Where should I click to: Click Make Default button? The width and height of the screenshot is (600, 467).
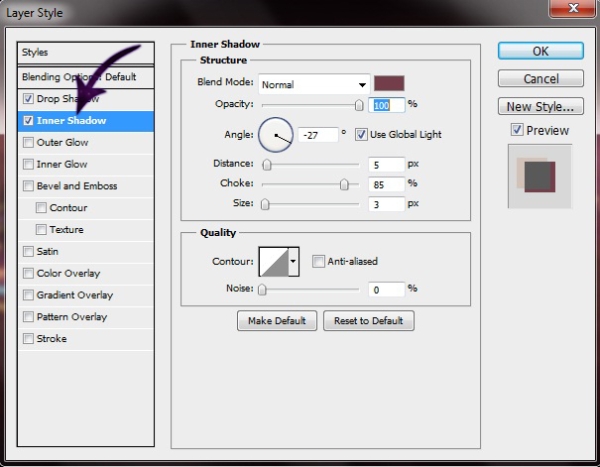(277, 321)
